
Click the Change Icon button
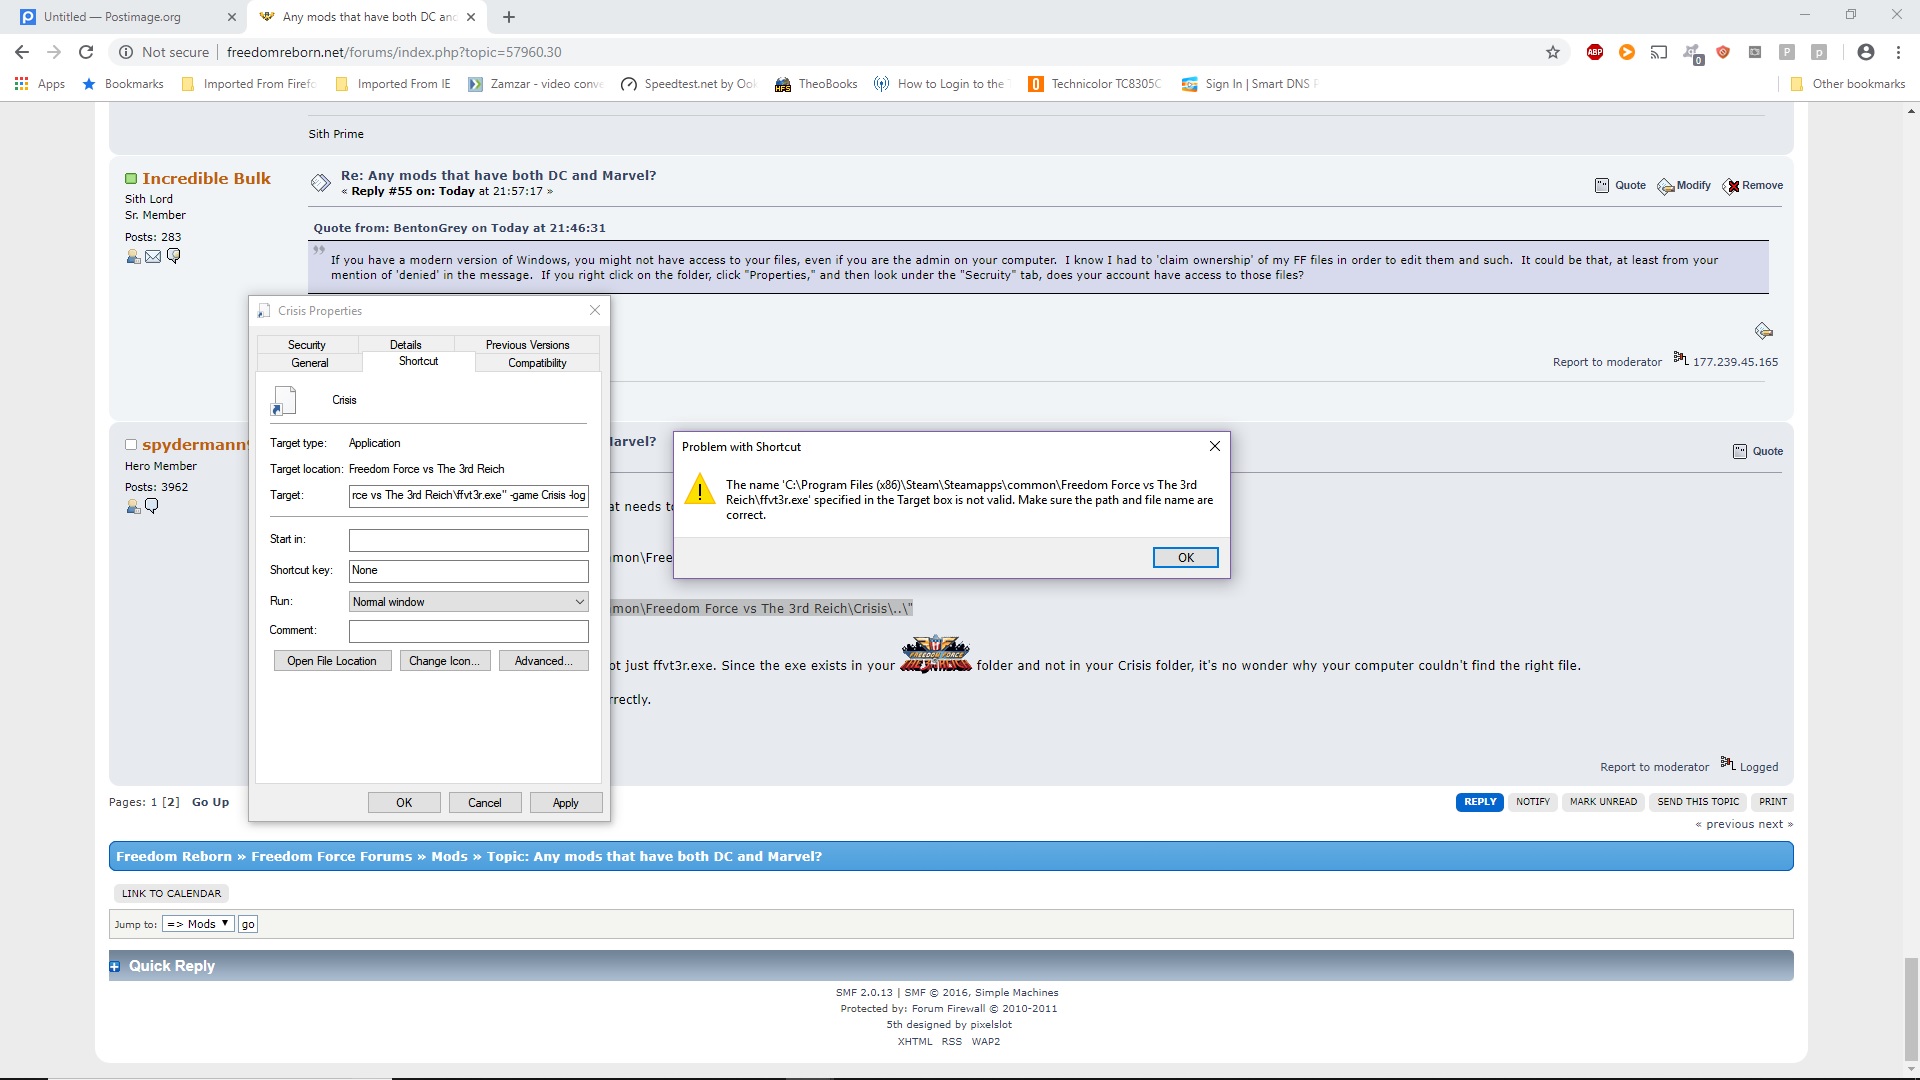[445, 661]
